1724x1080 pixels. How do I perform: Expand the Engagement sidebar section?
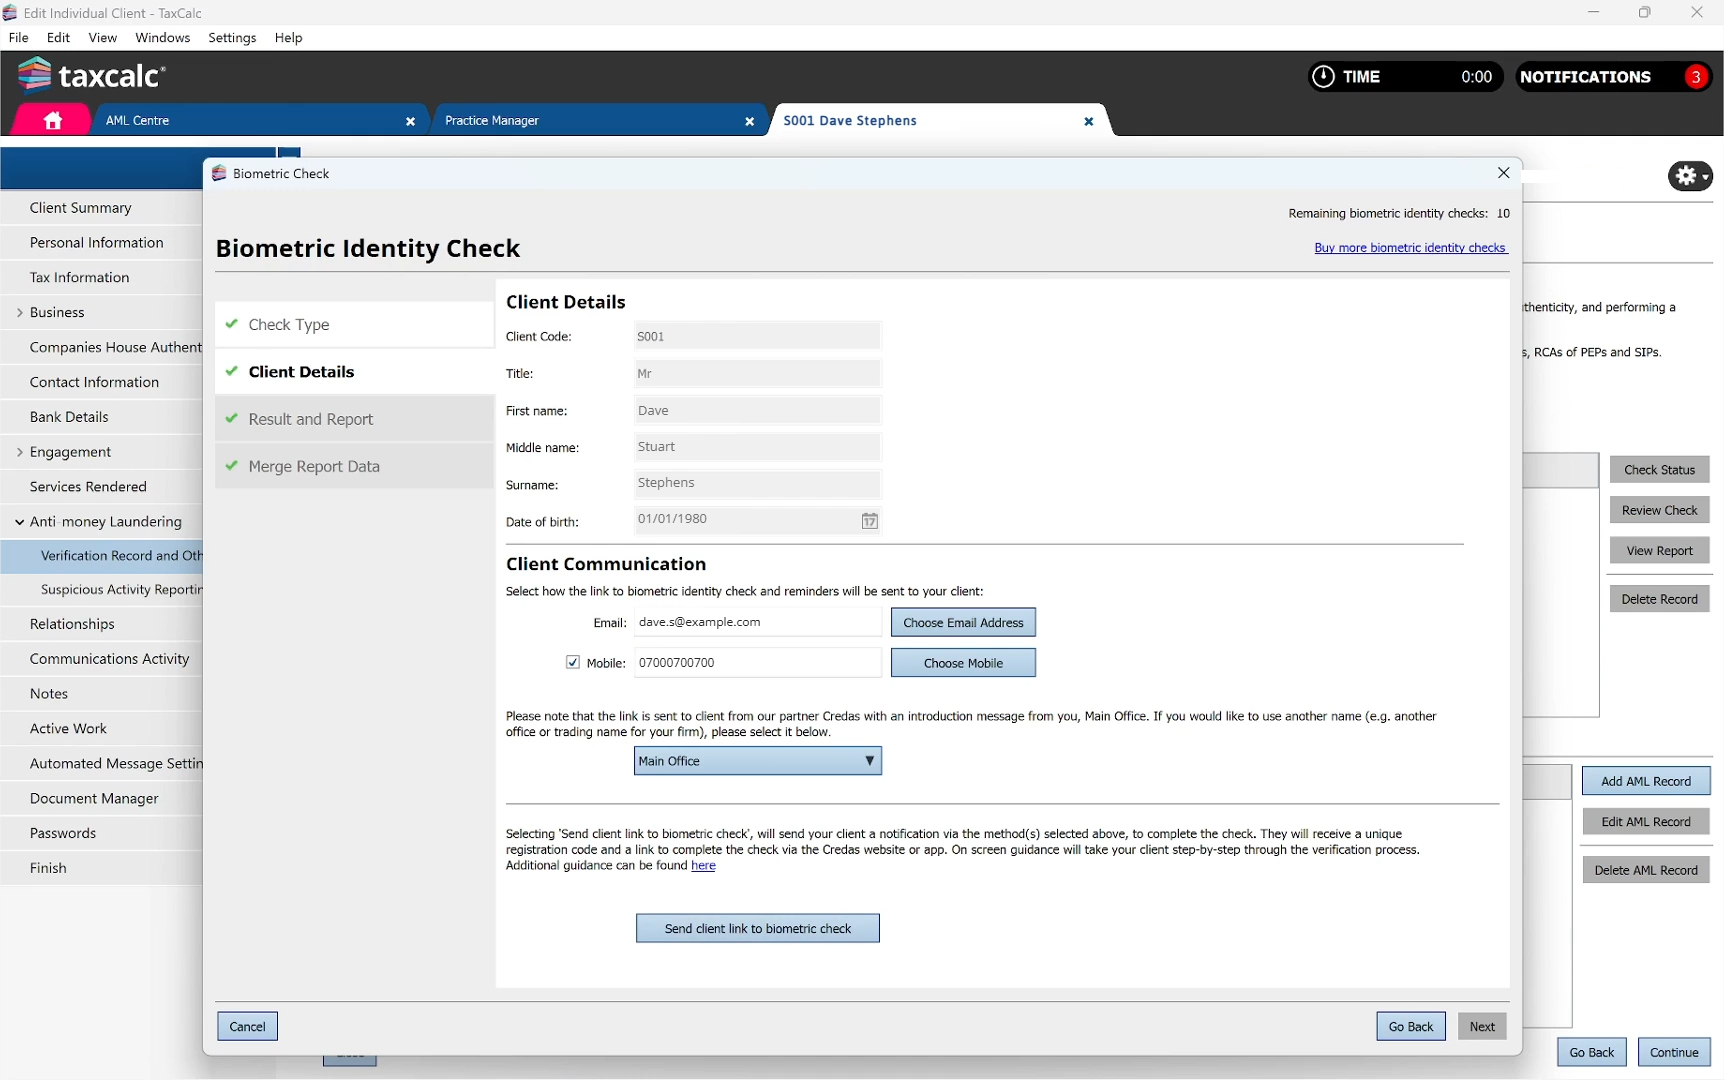click(20, 452)
